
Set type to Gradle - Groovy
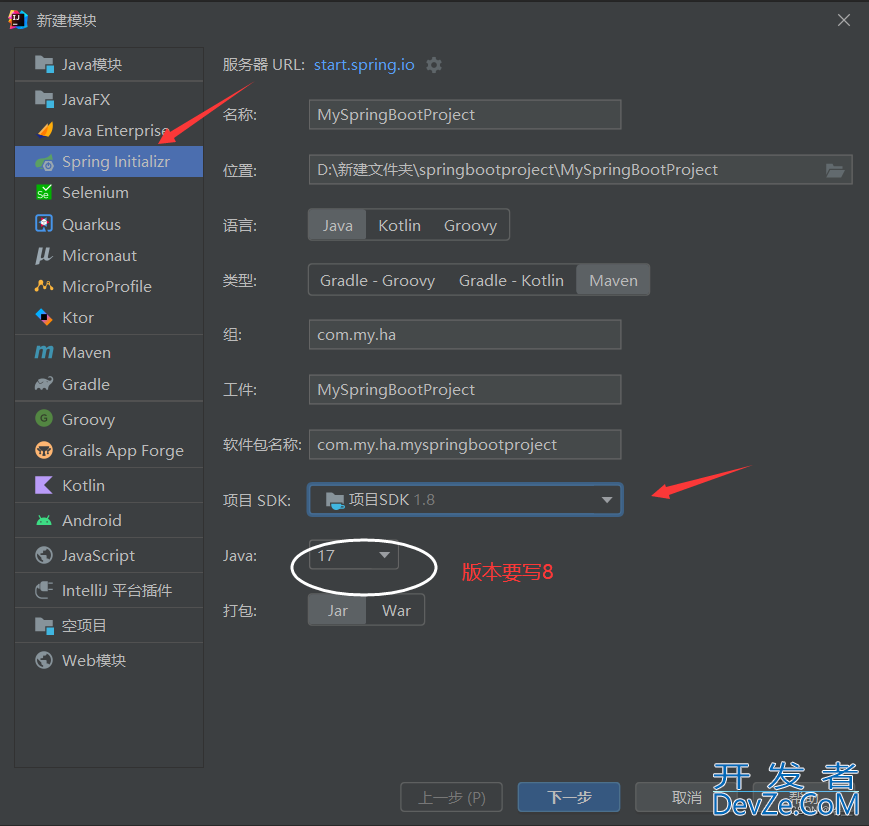(x=377, y=281)
